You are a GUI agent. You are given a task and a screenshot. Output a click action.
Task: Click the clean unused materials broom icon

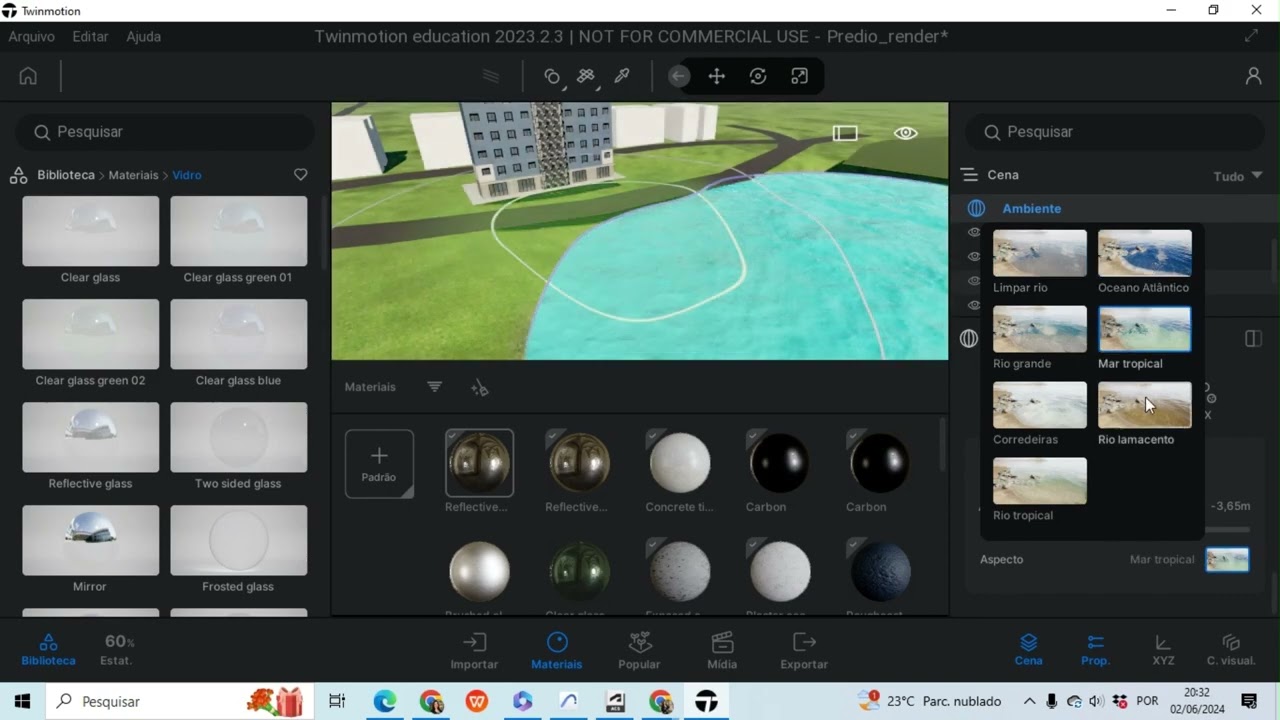click(480, 387)
